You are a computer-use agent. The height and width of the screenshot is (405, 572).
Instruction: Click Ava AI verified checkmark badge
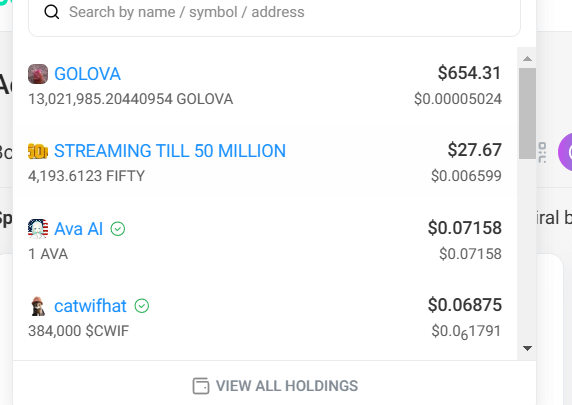click(x=118, y=229)
